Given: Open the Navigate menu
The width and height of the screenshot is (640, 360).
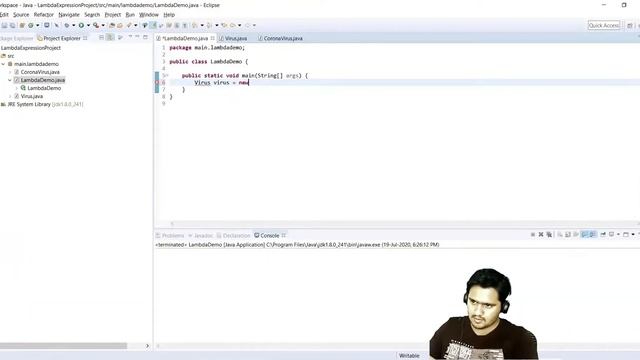Looking at the screenshot, I should (69, 15).
